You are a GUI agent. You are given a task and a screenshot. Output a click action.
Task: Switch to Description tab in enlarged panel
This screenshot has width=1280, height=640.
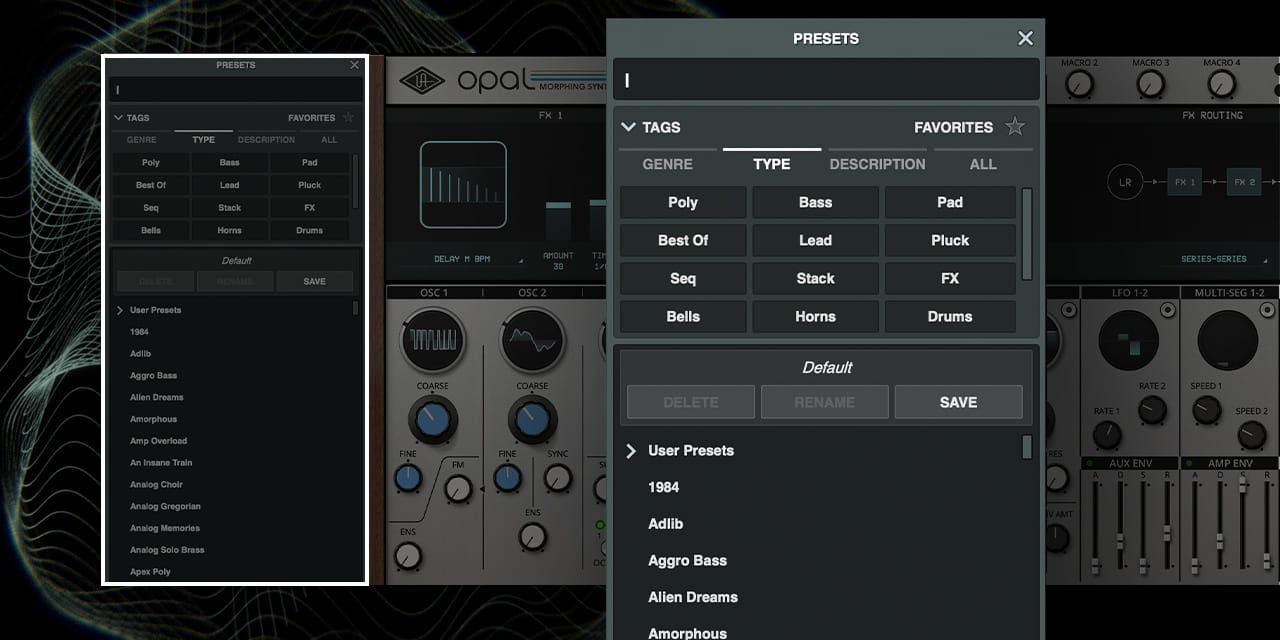pos(877,164)
